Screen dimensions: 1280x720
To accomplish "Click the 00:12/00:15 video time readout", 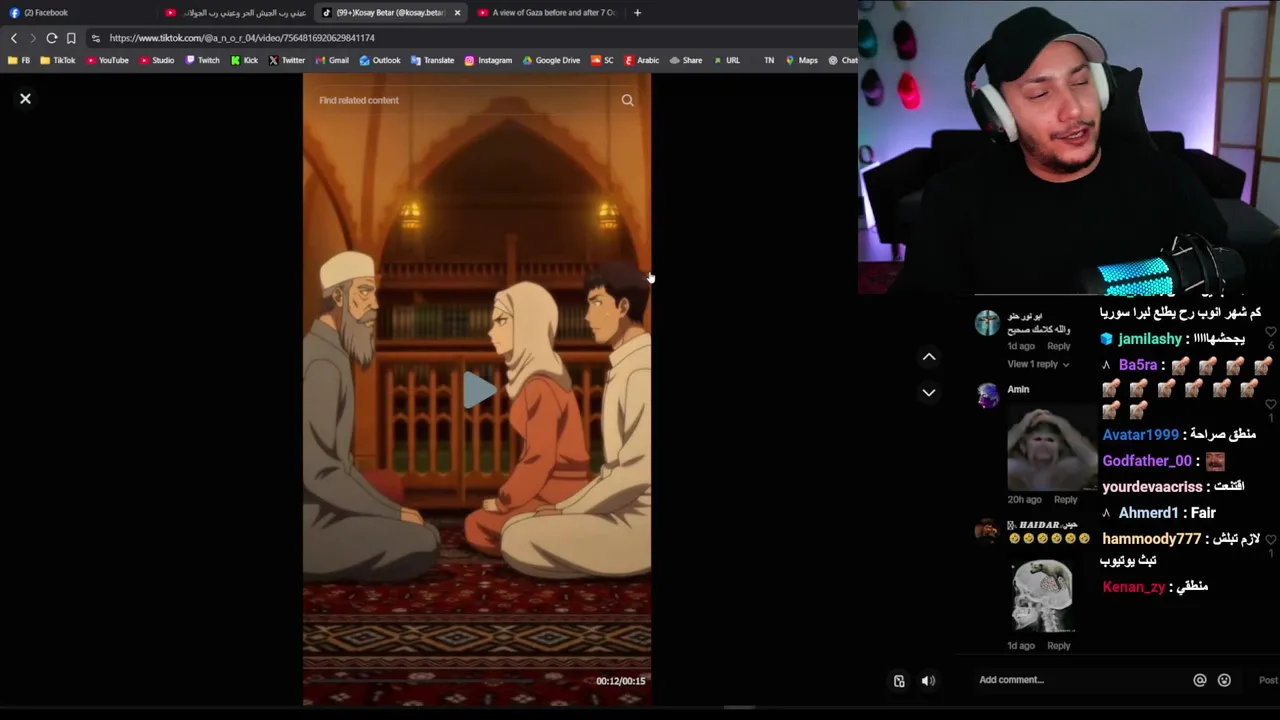I will (x=621, y=681).
